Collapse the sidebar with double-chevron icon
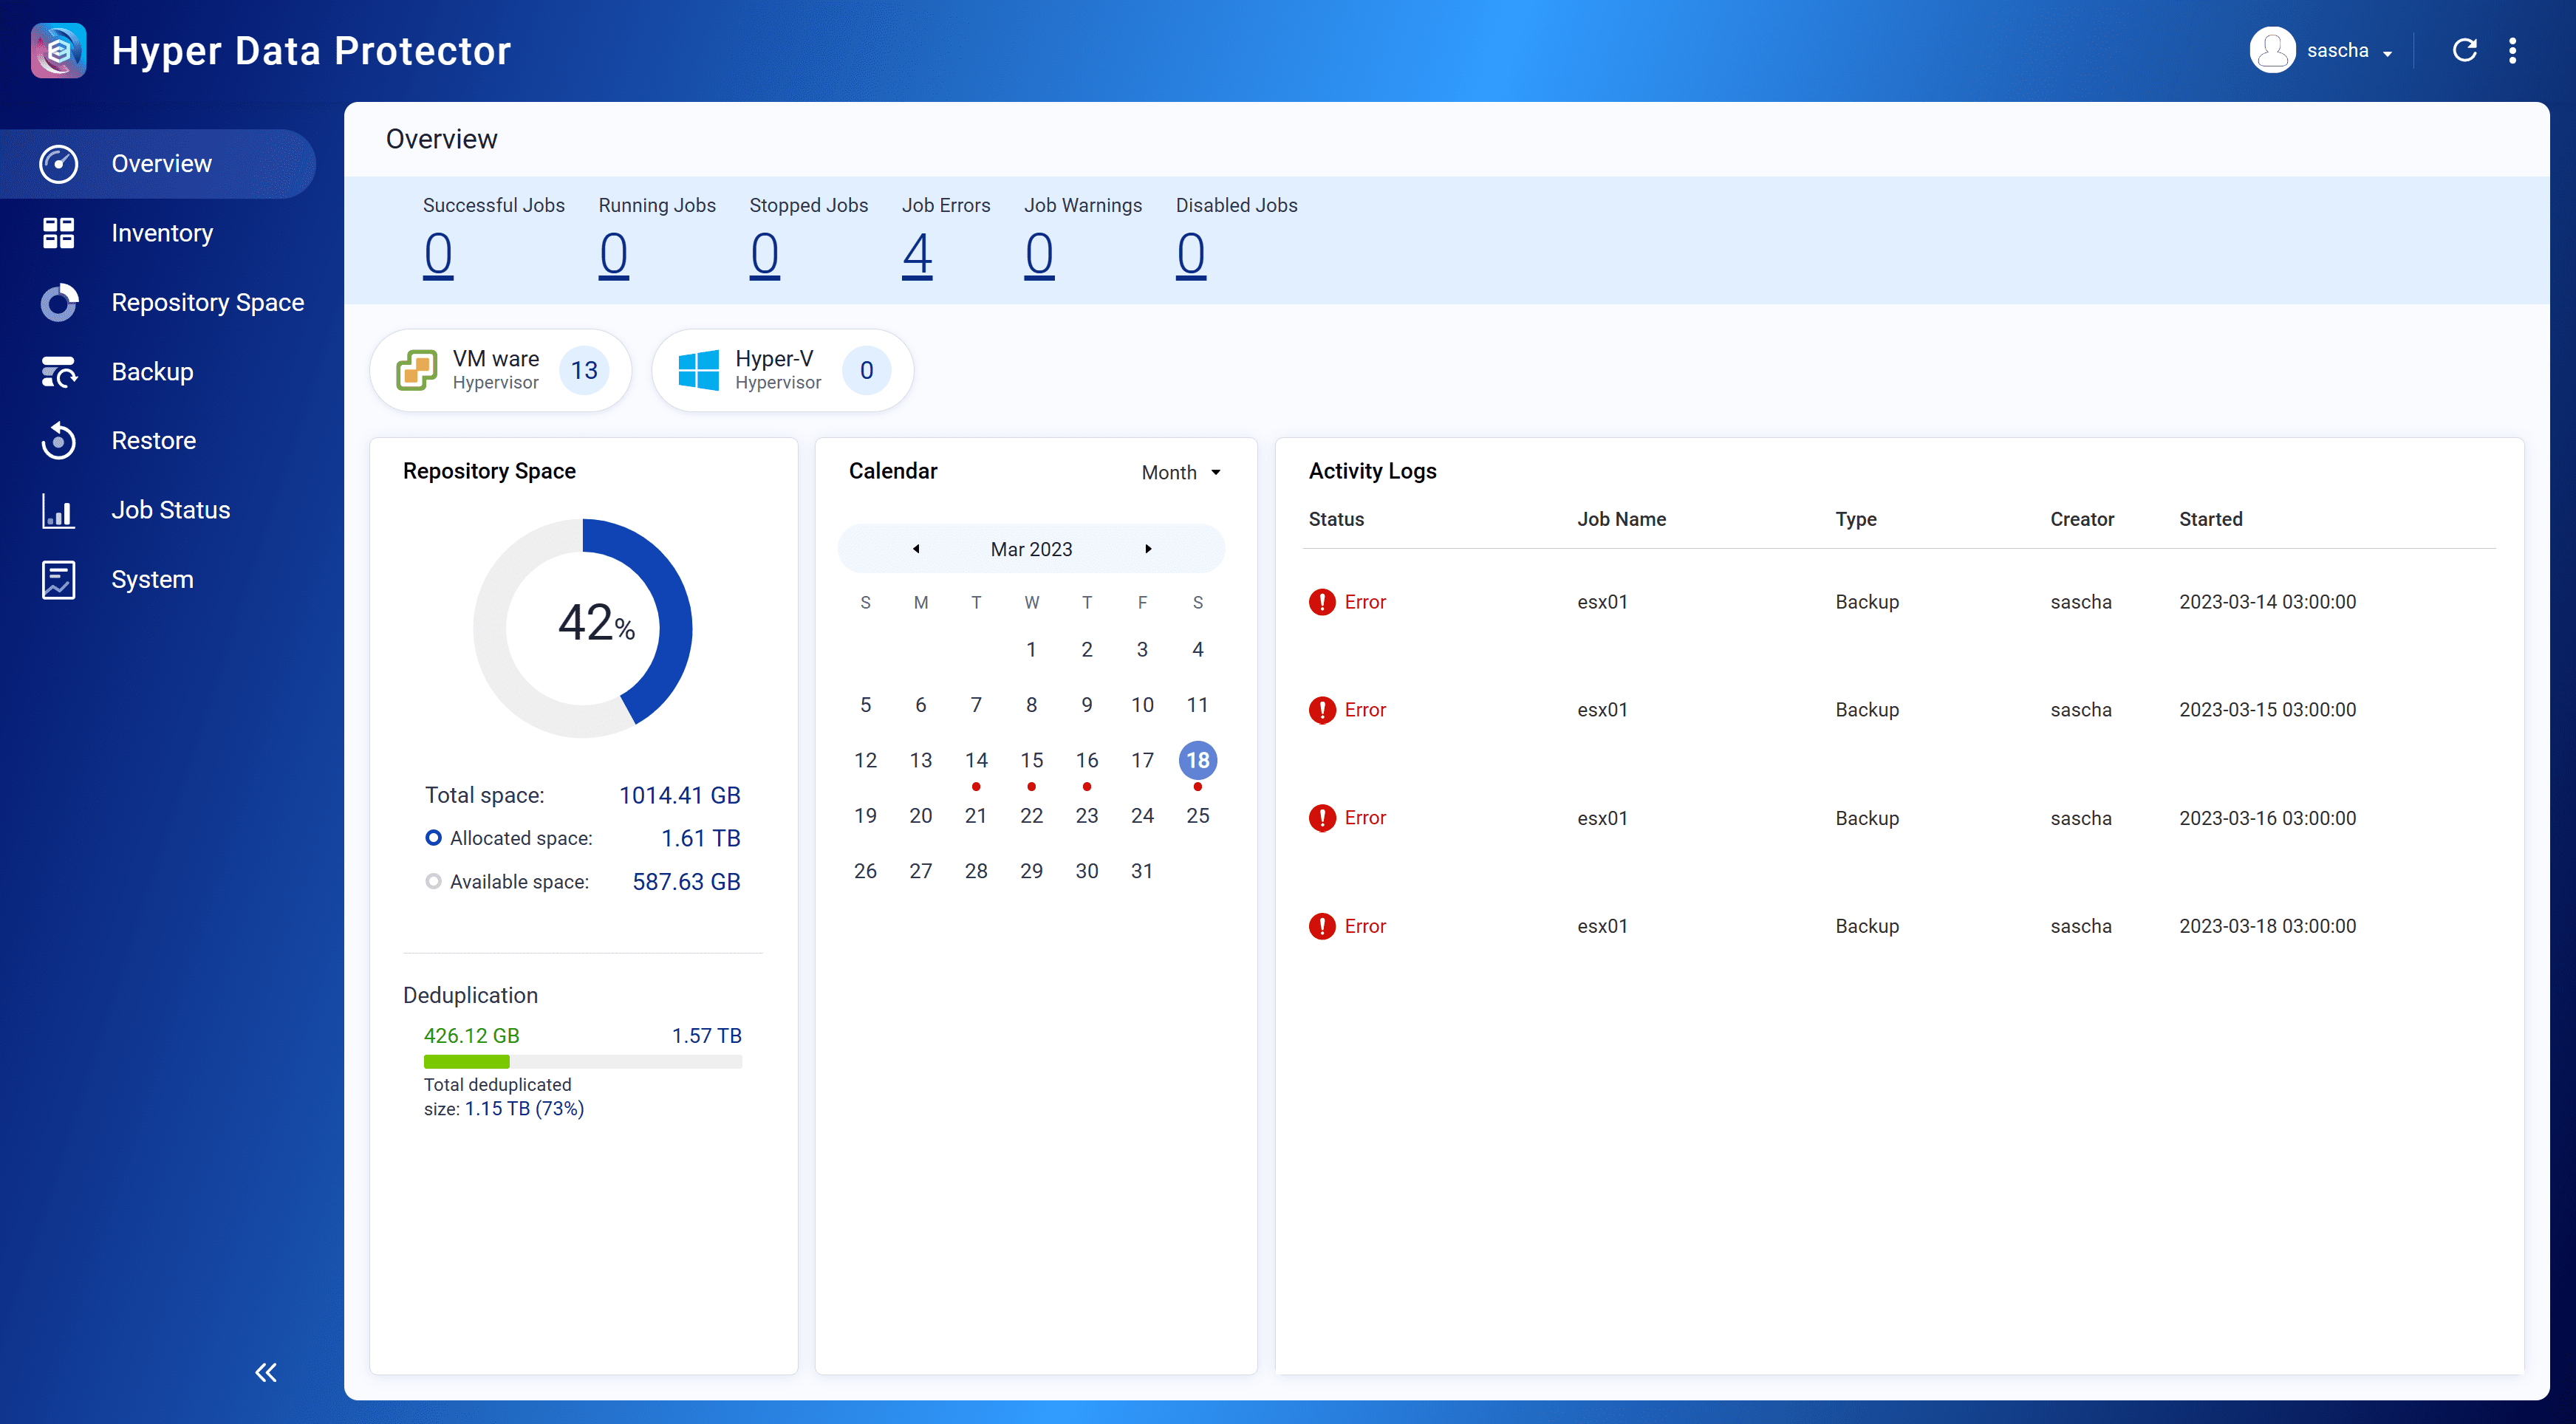The image size is (2576, 1424). coord(265,1372)
